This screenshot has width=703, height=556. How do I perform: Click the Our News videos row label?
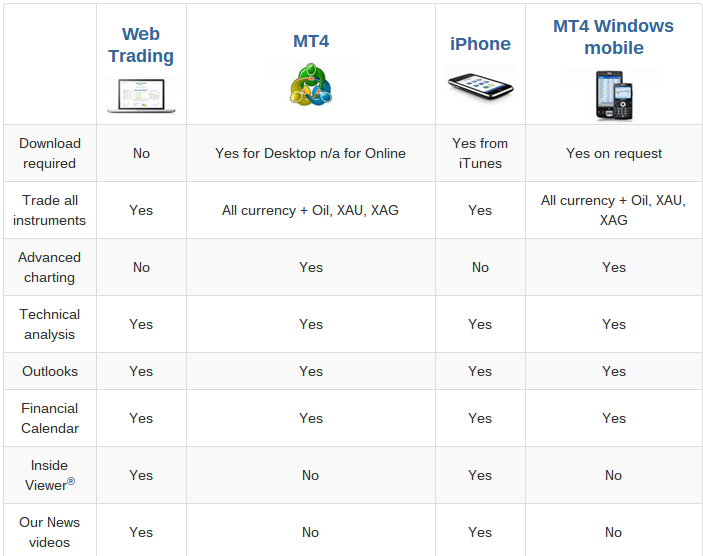point(50,532)
